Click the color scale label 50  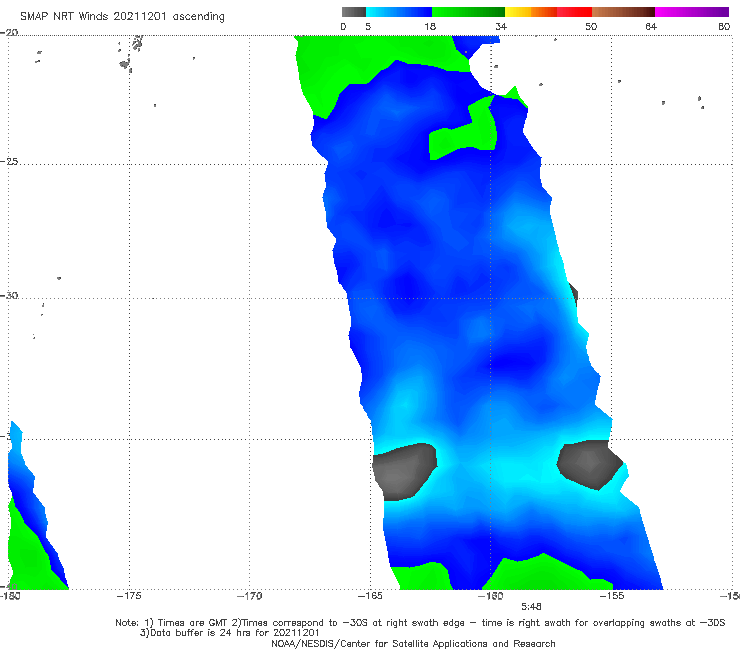(x=591, y=26)
